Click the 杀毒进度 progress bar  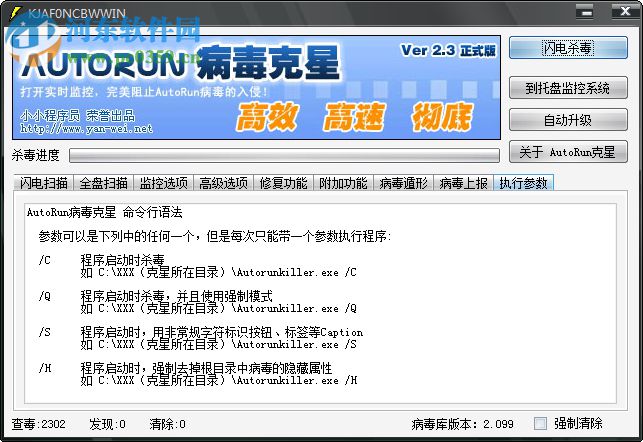(284, 156)
